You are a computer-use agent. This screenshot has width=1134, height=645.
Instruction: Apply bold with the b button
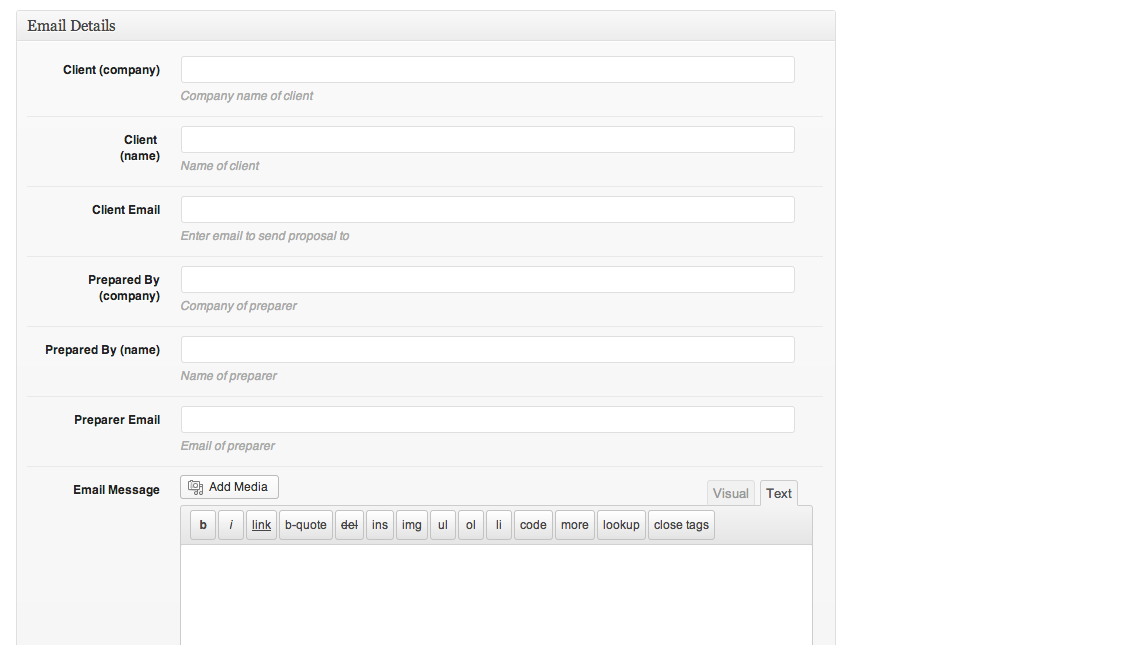203,525
